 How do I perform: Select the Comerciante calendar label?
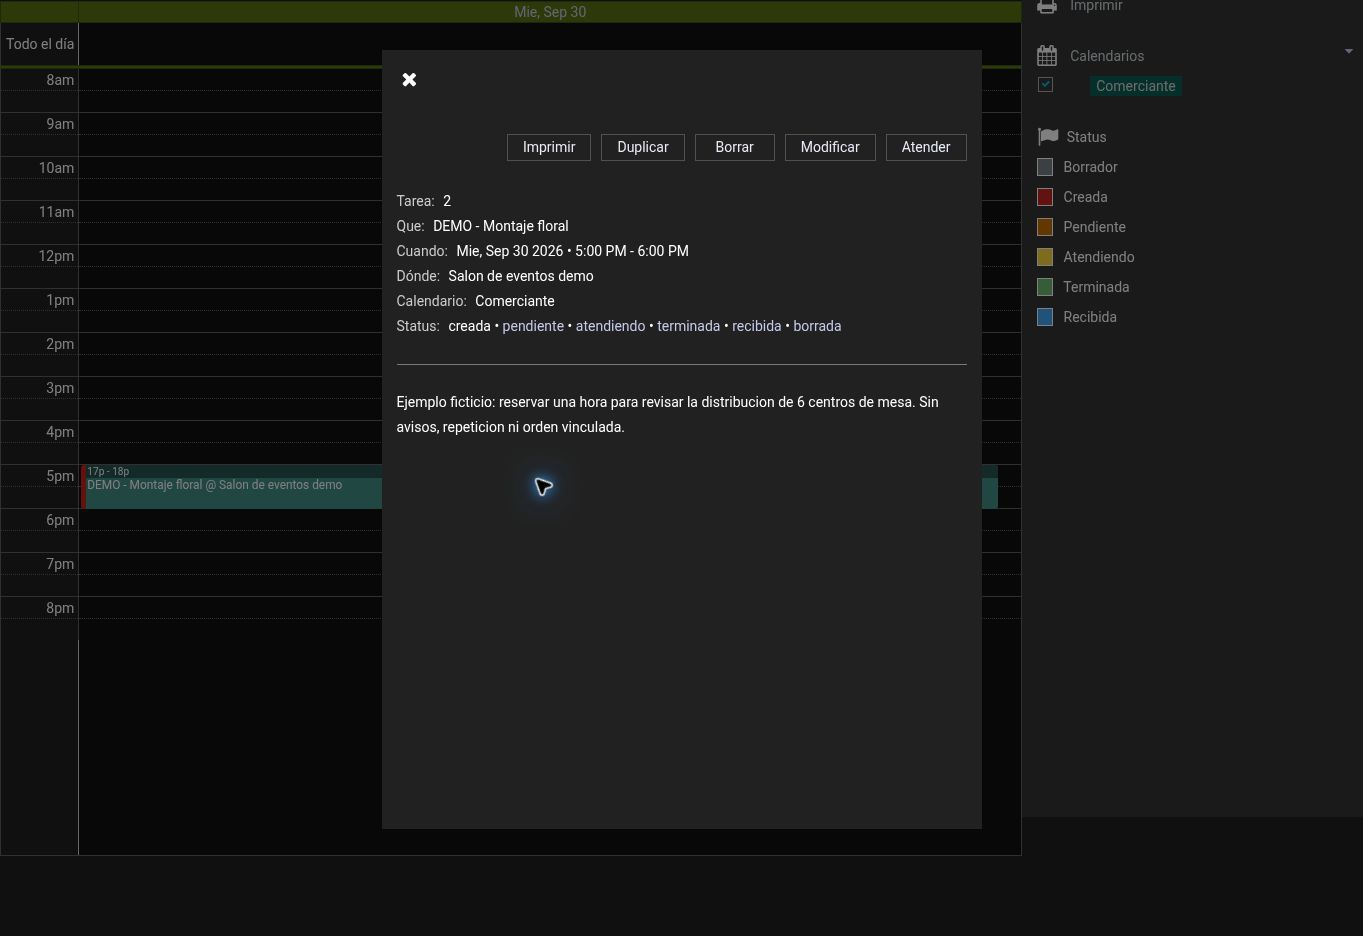(x=1135, y=86)
